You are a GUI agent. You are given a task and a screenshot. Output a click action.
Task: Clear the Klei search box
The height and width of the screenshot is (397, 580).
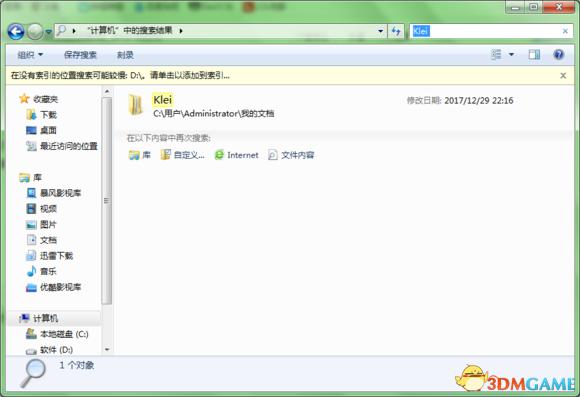click(565, 31)
